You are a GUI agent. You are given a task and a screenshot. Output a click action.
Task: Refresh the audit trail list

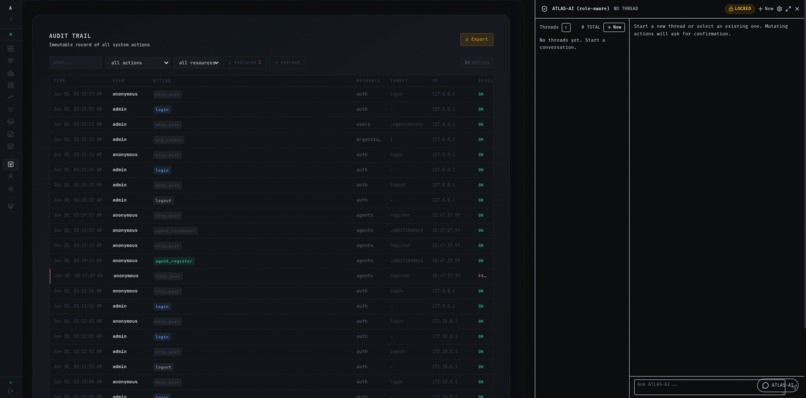pyautogui.click(x=287, y=63)
